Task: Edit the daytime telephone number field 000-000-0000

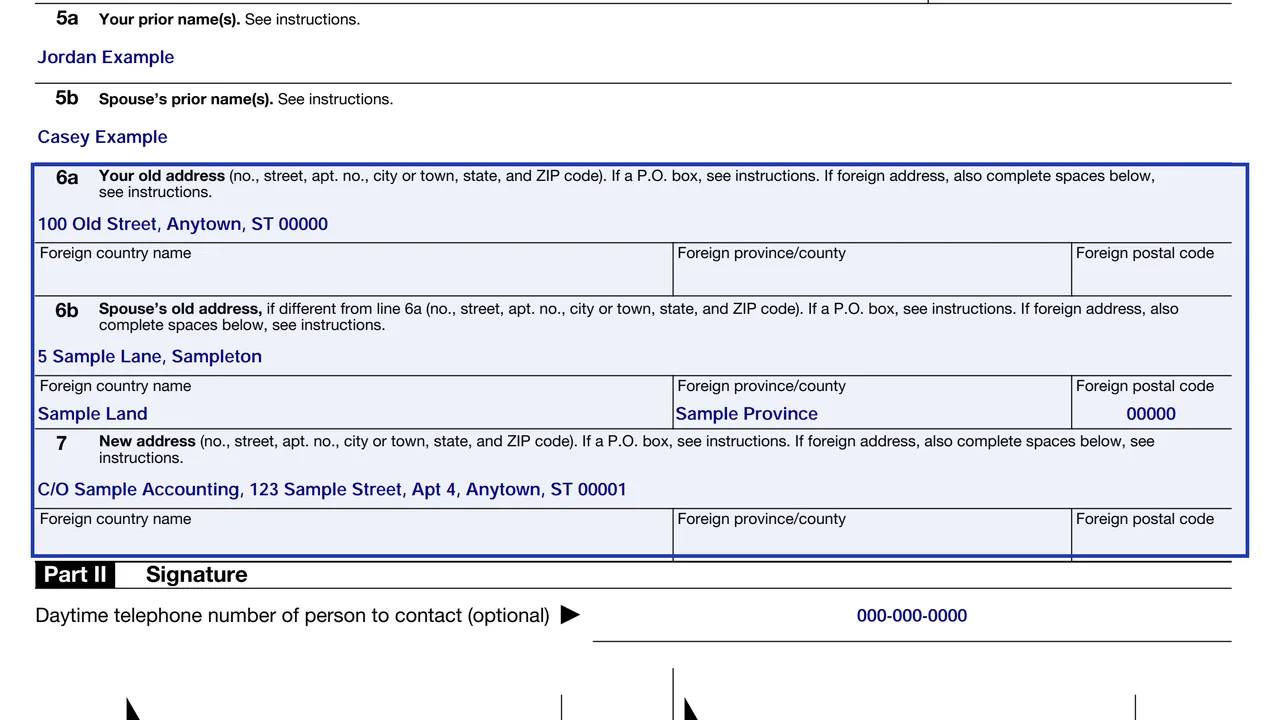Action: click(x=912, y=616)
